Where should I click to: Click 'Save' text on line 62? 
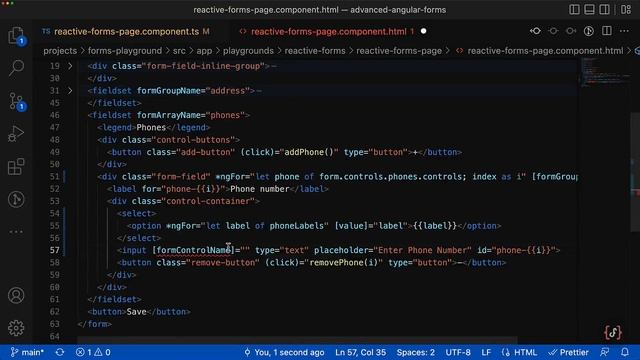click(x=136, y=312)
